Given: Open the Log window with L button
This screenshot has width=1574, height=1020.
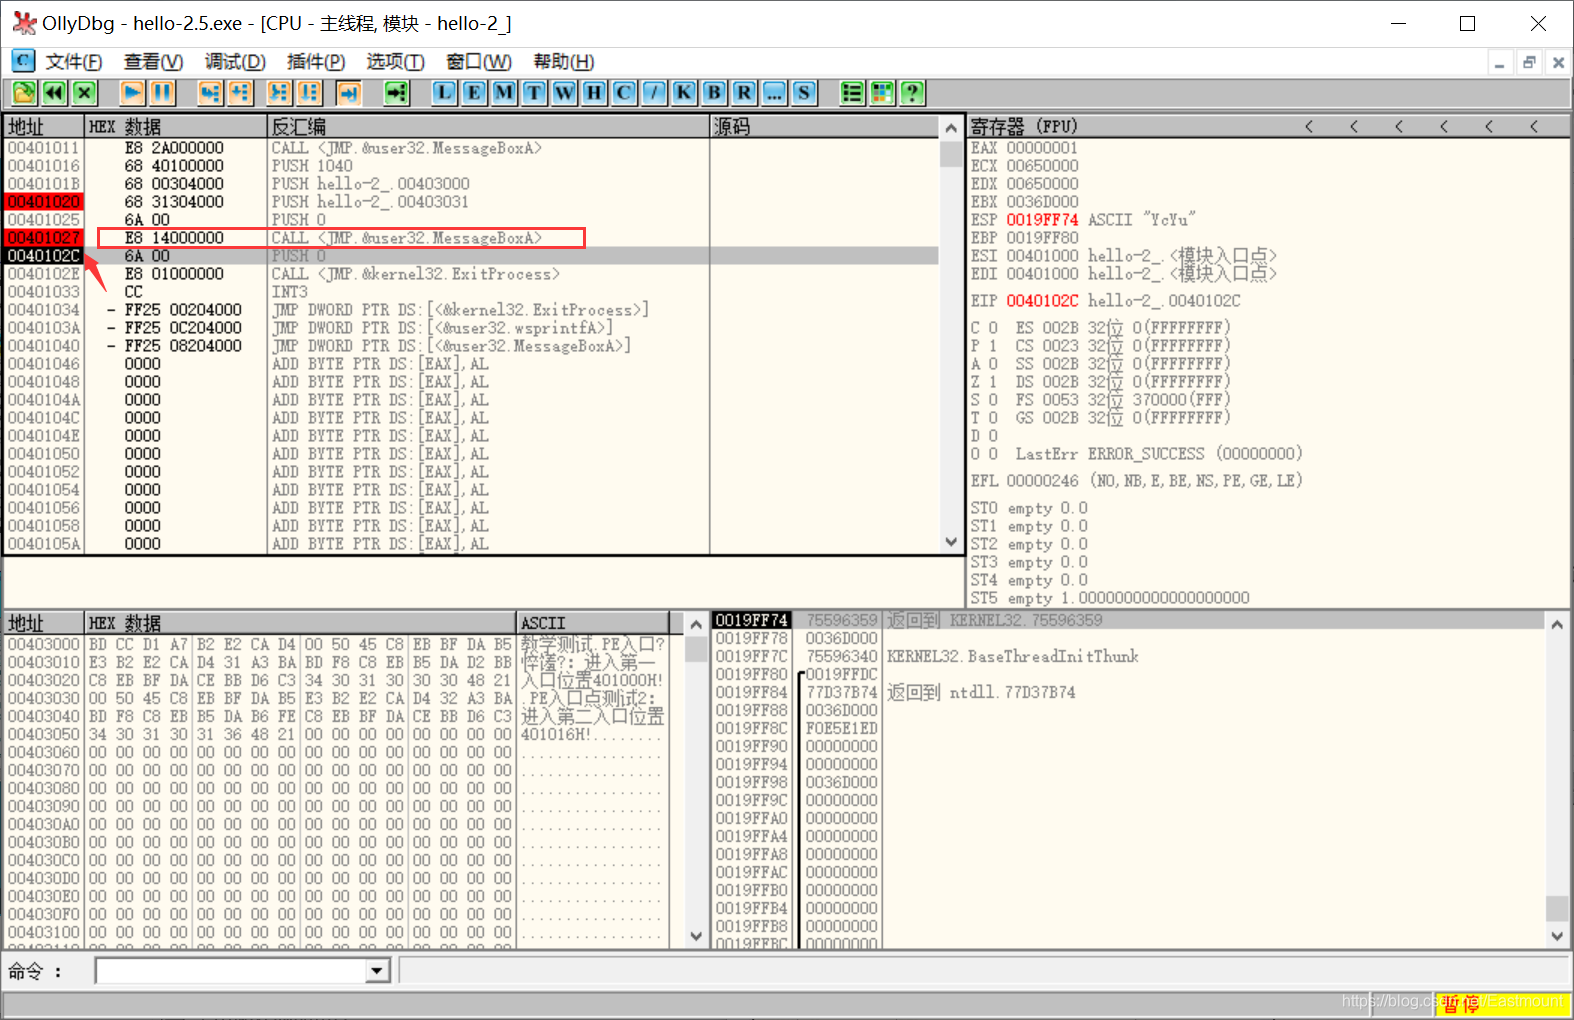Looking at the screenshot, I should (444, 93).
